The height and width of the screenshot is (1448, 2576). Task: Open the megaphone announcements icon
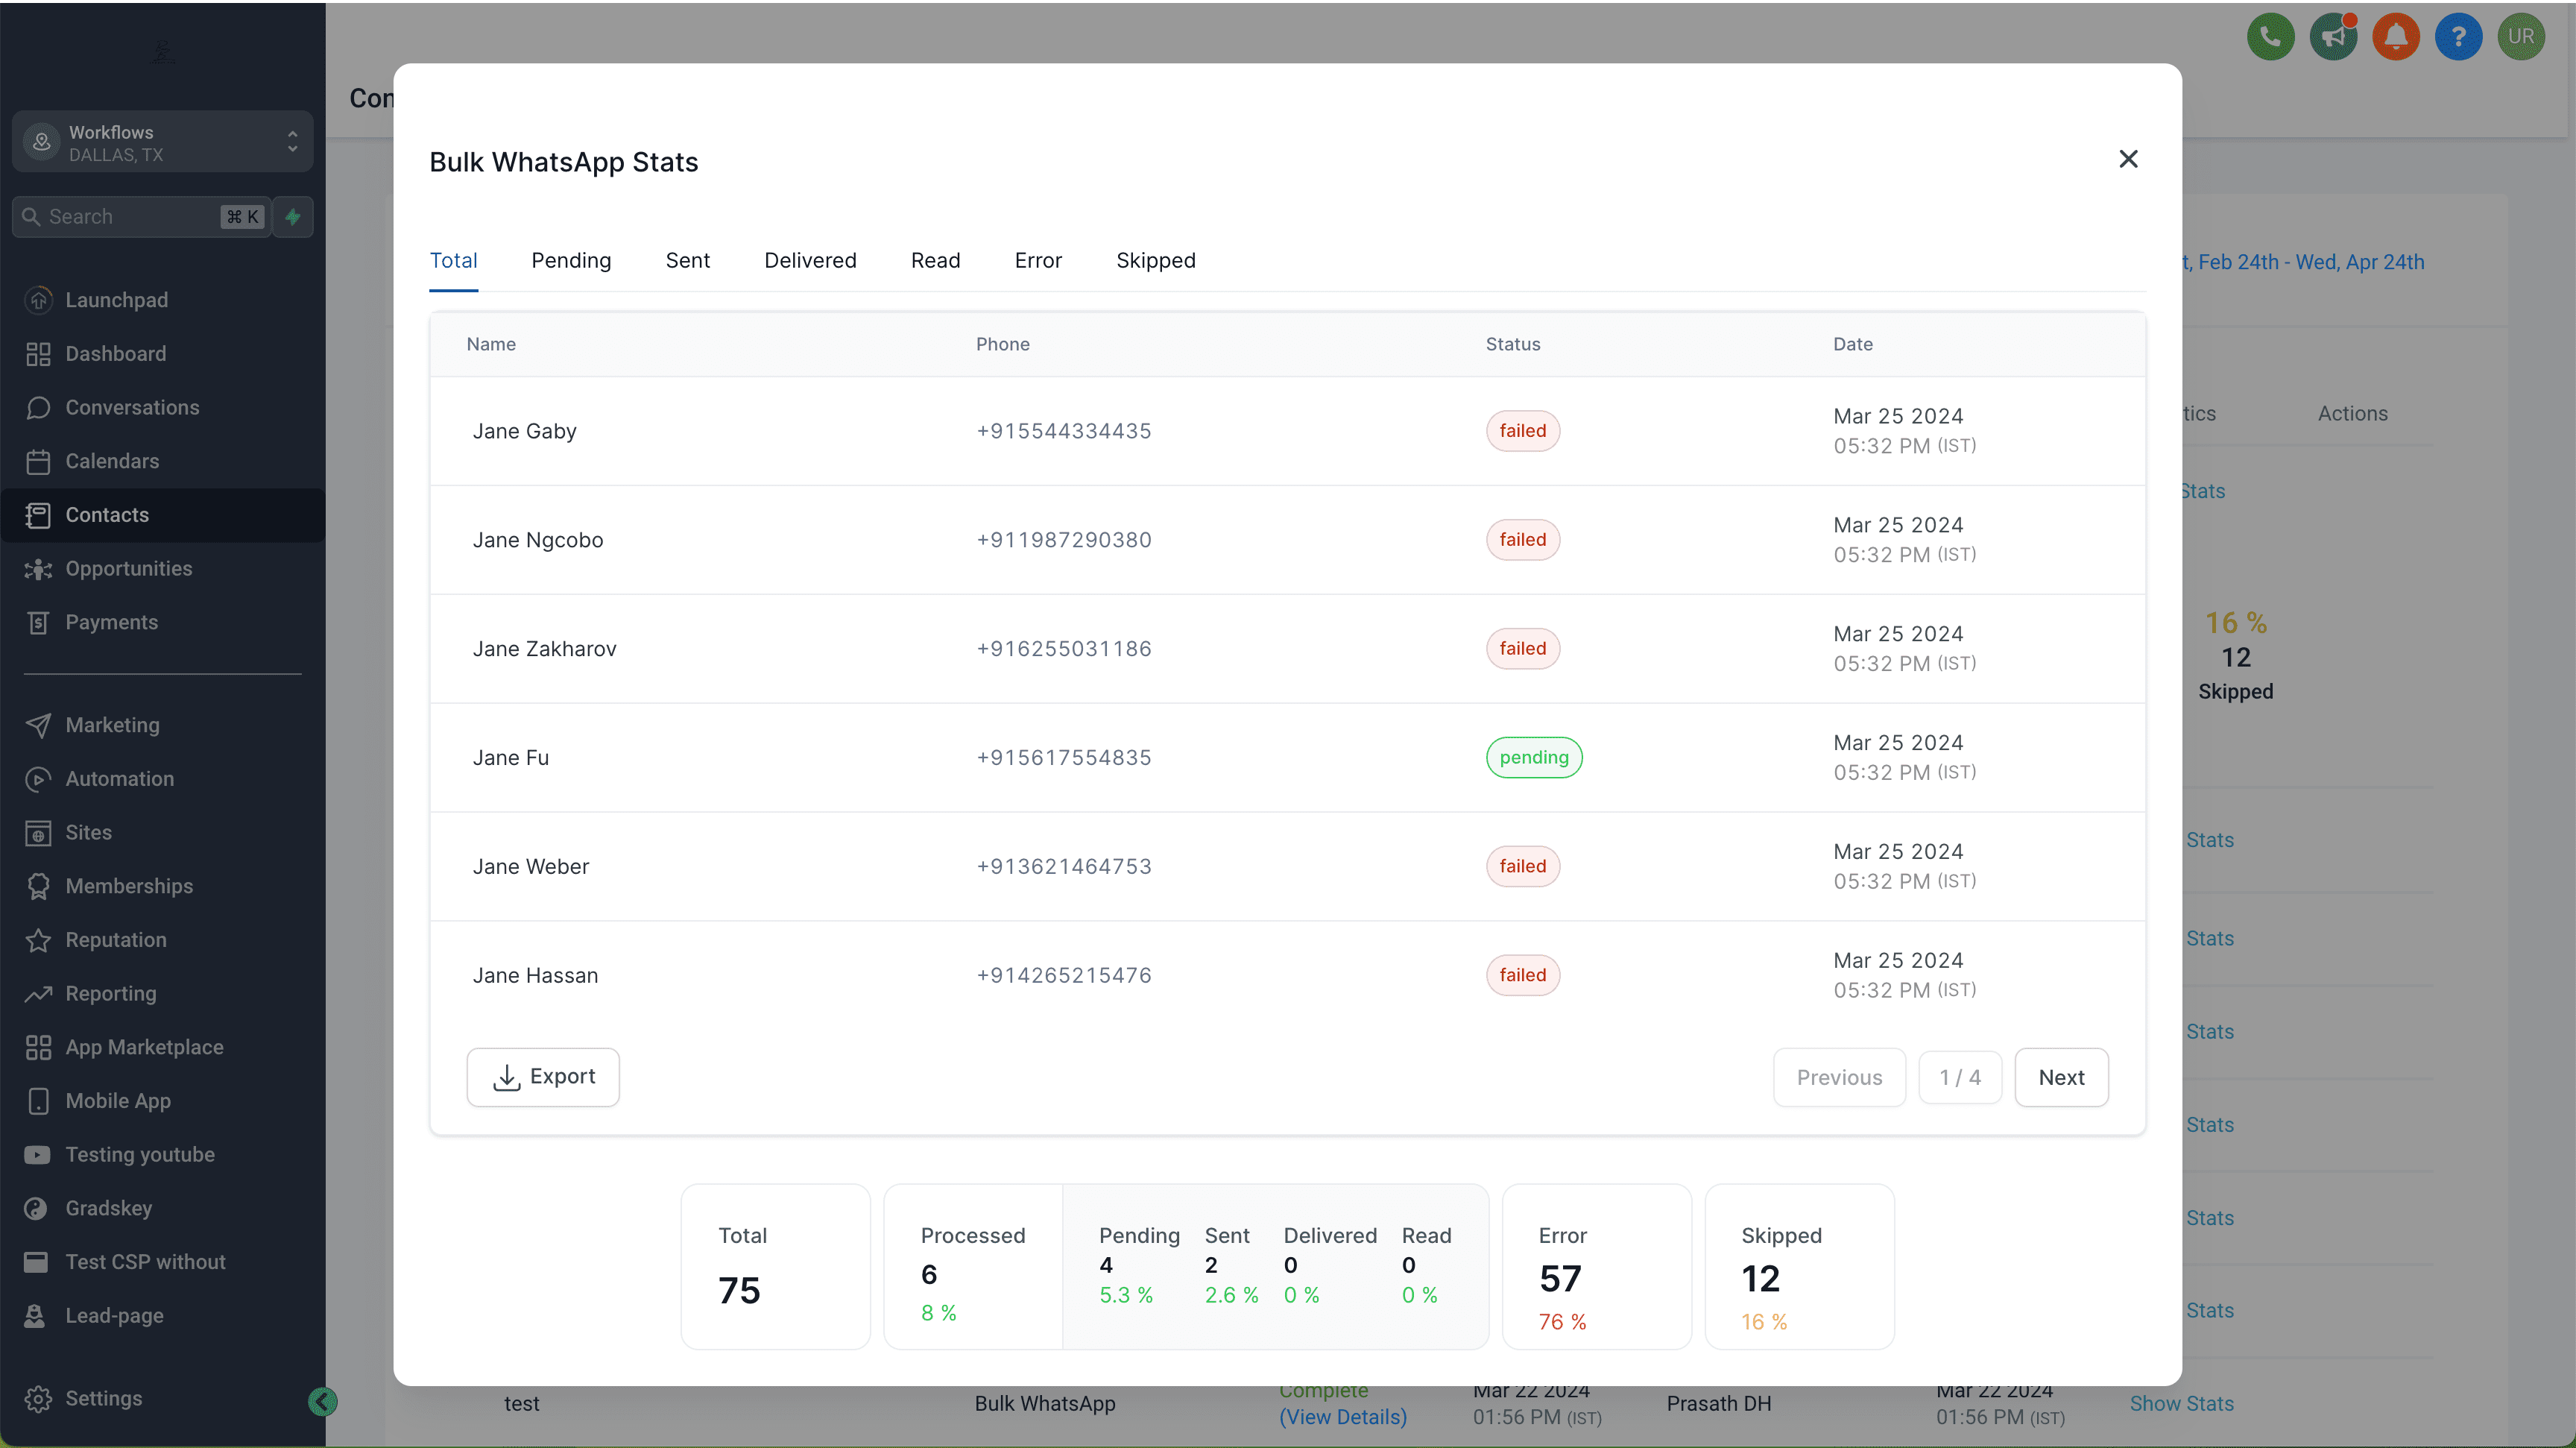(2333, 37)
